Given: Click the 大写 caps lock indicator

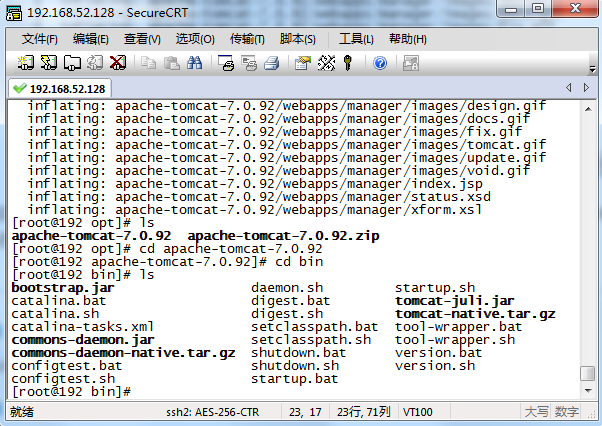Looking at the screenshot, I should (x=536, y=412).
